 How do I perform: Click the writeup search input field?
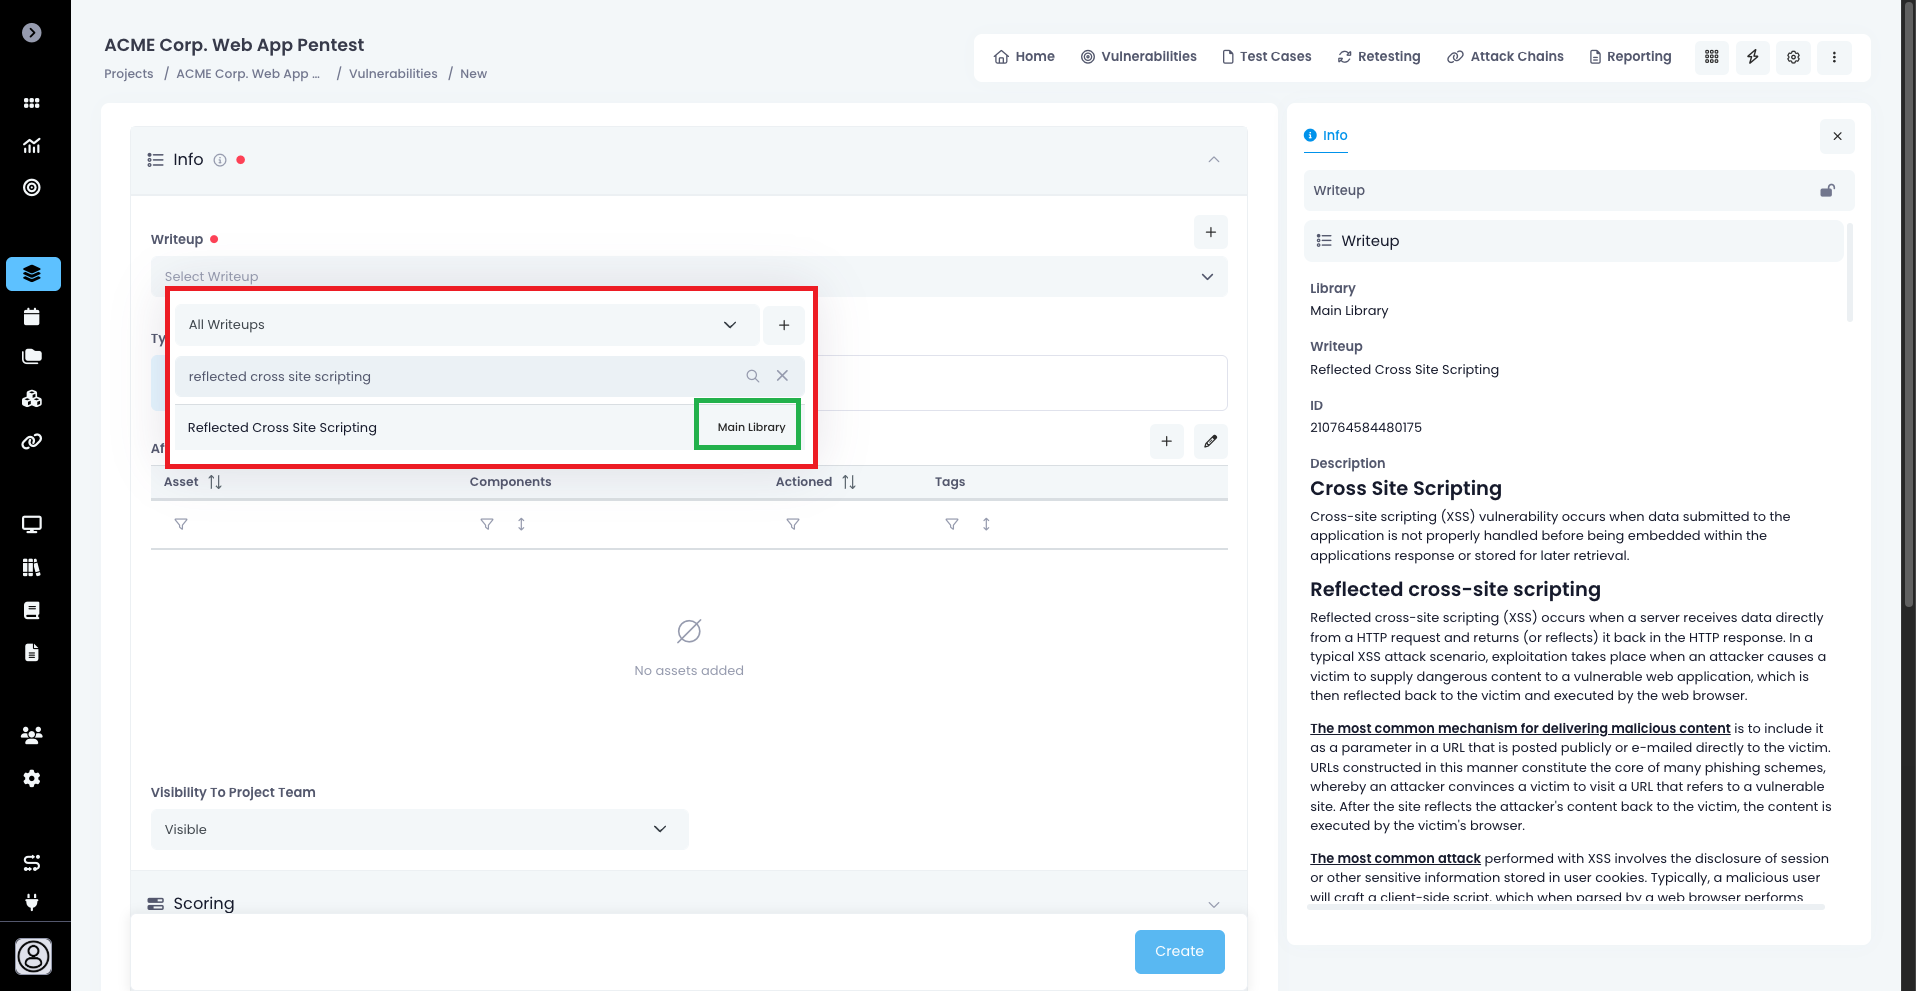[x=460, y=377]
